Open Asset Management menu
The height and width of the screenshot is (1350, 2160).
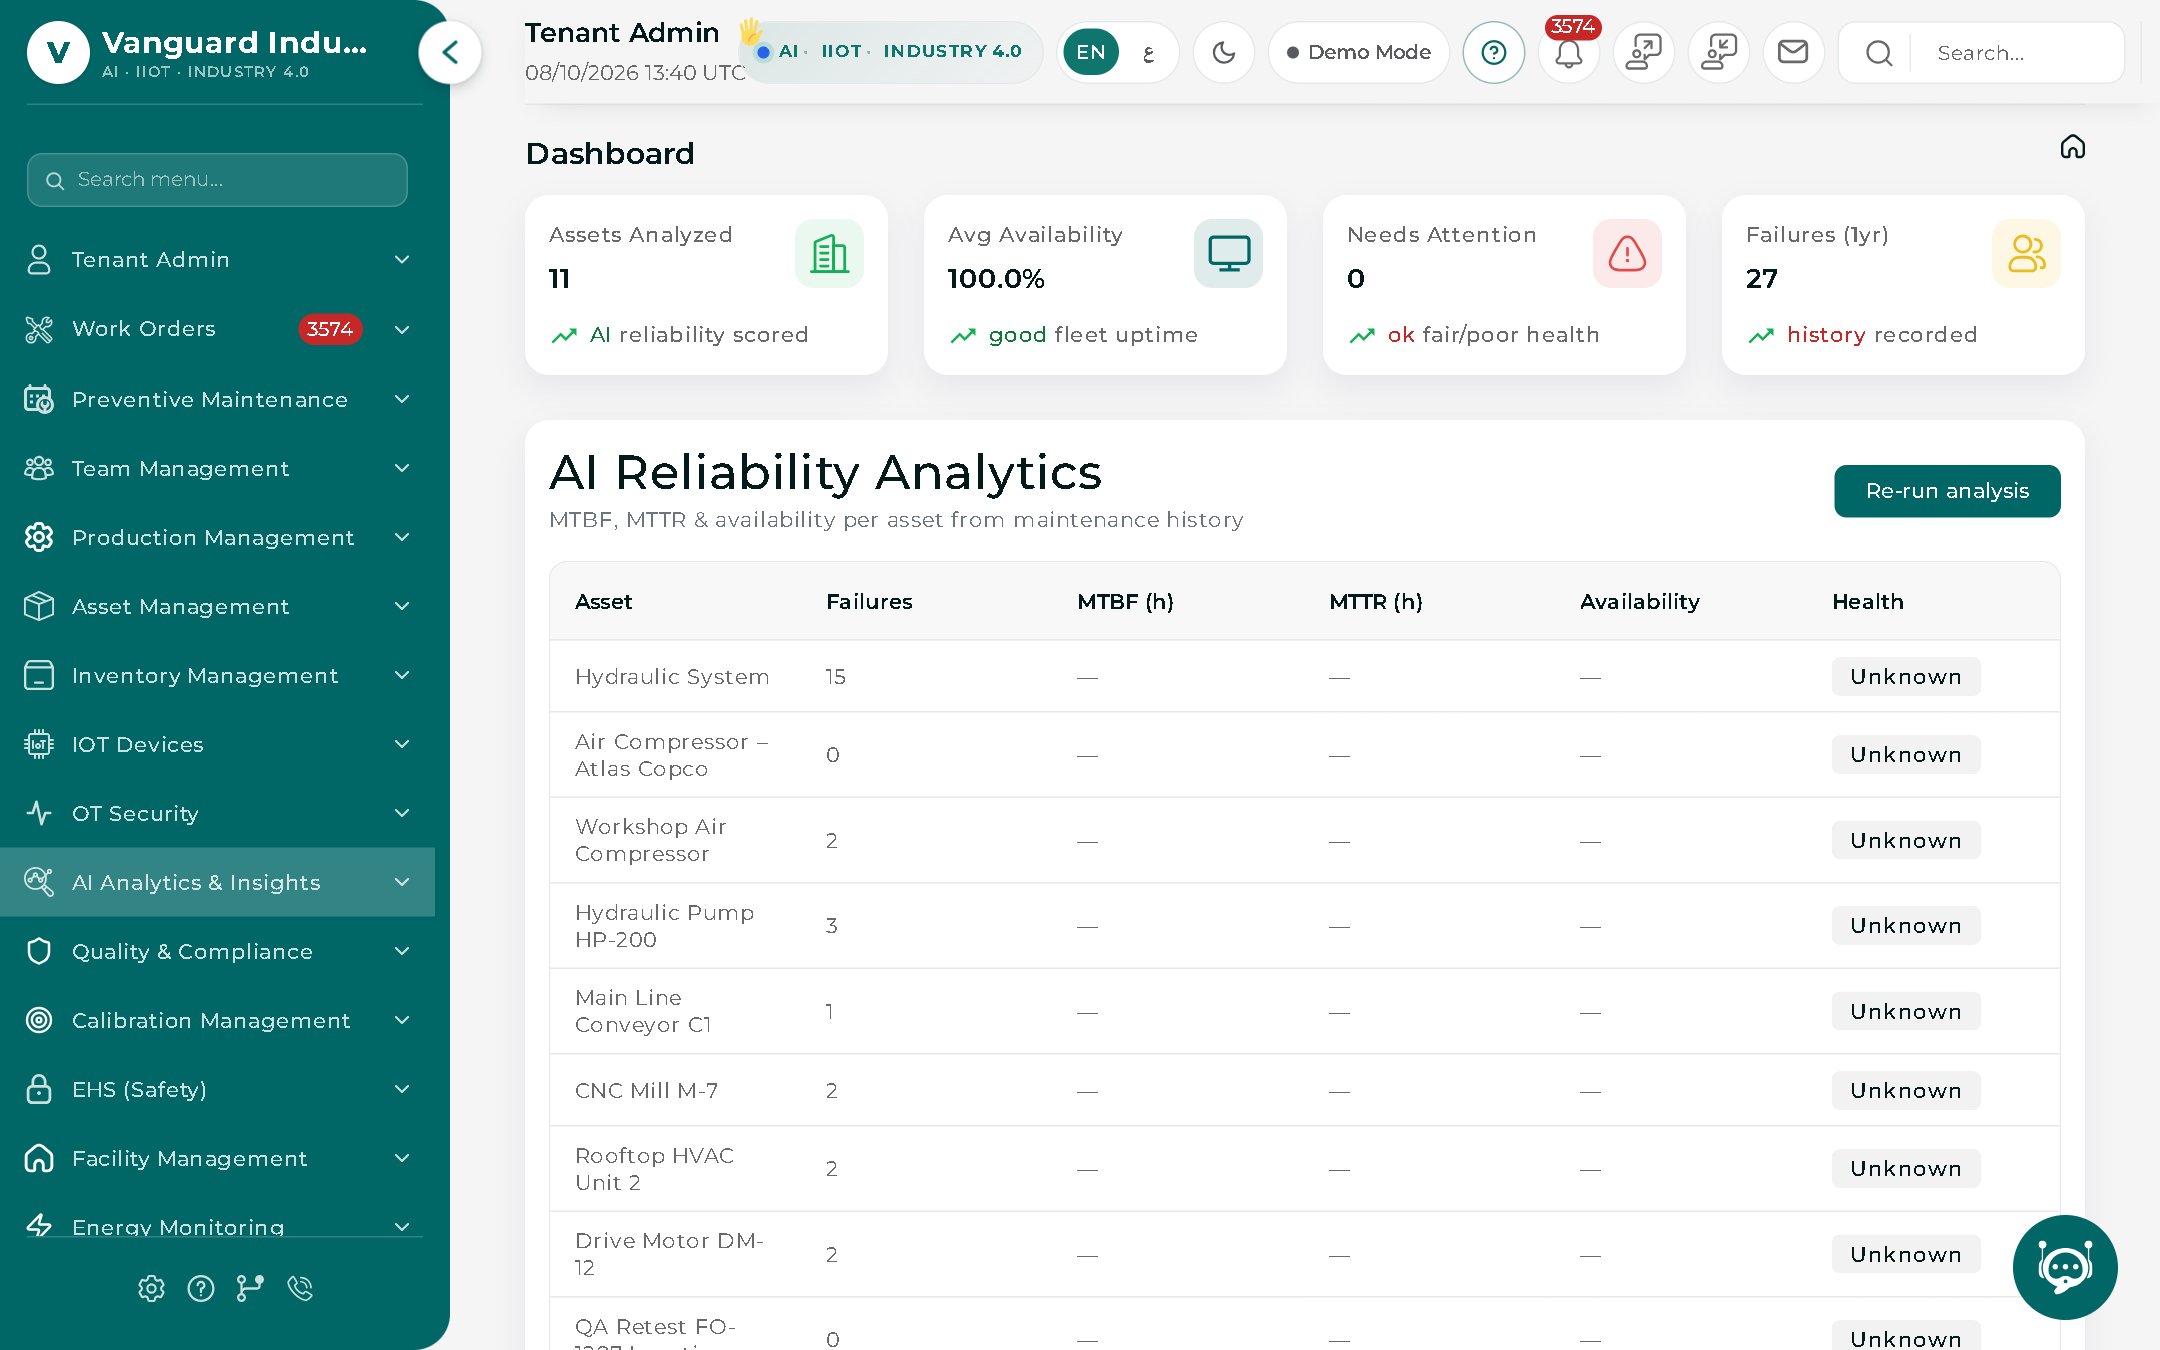click(217, 606)
